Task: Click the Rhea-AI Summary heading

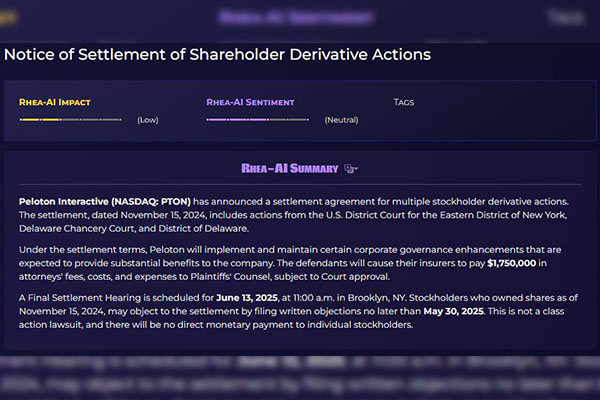Action: [290, 168]
